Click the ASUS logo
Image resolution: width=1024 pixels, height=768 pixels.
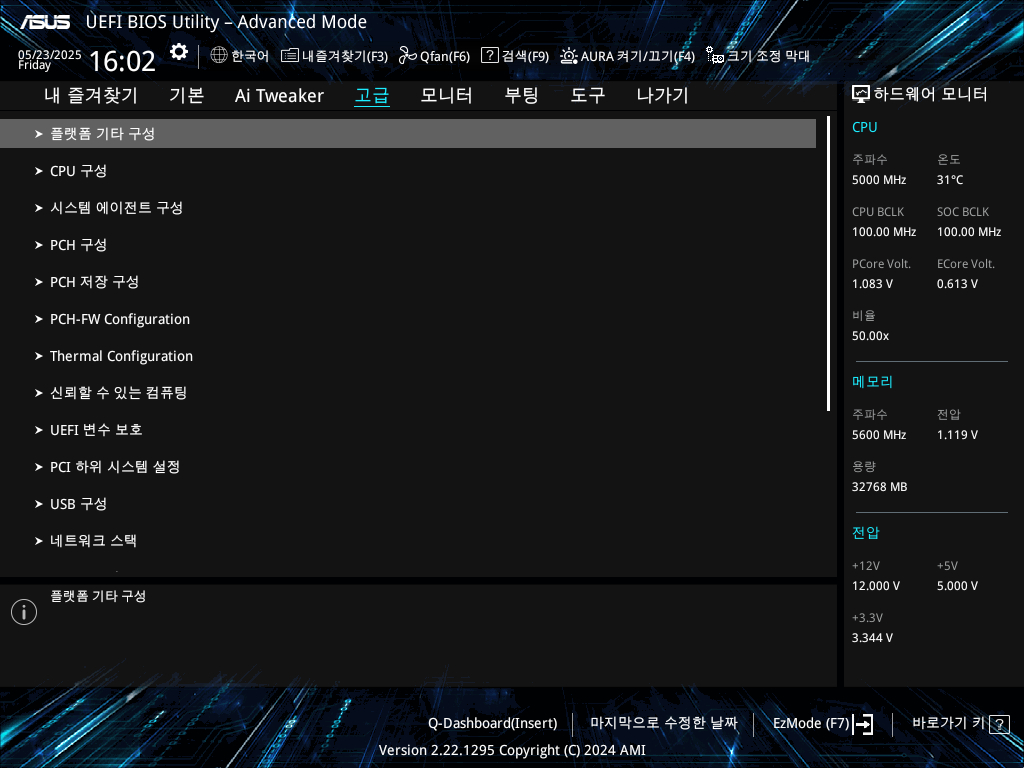pyautogui.click(x=45, y=22)
